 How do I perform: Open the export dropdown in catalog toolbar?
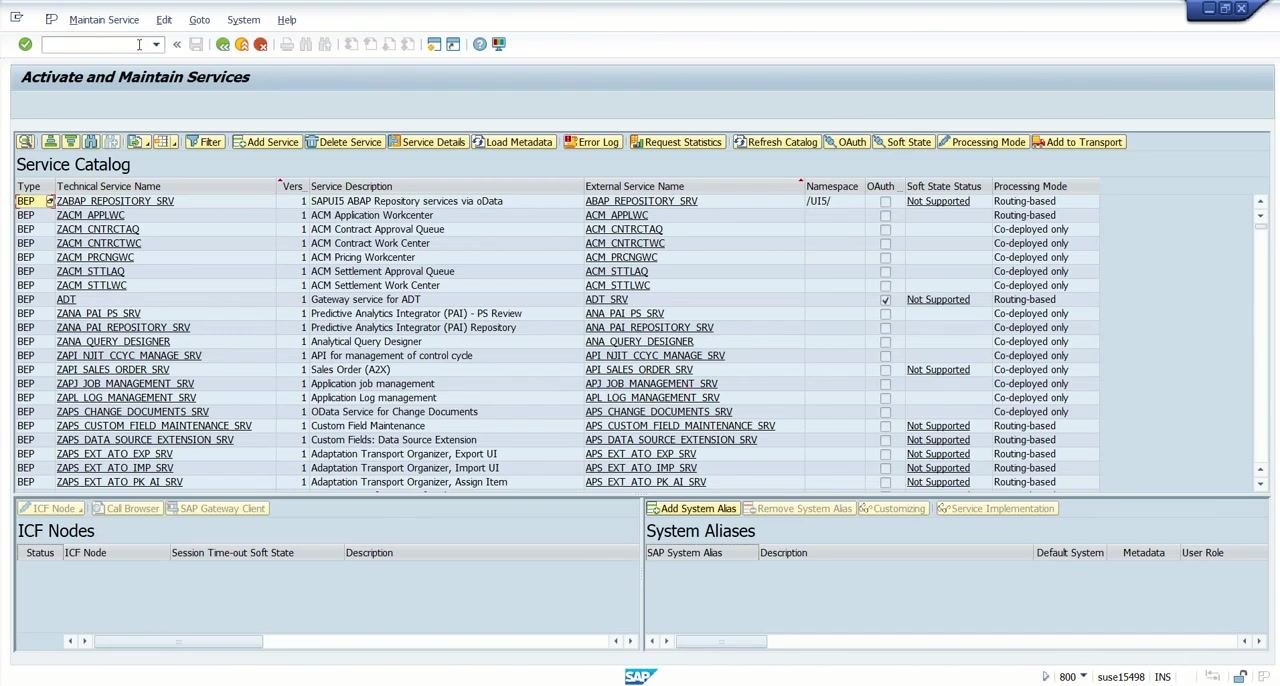pyautogui.click(x=138, y=142)
